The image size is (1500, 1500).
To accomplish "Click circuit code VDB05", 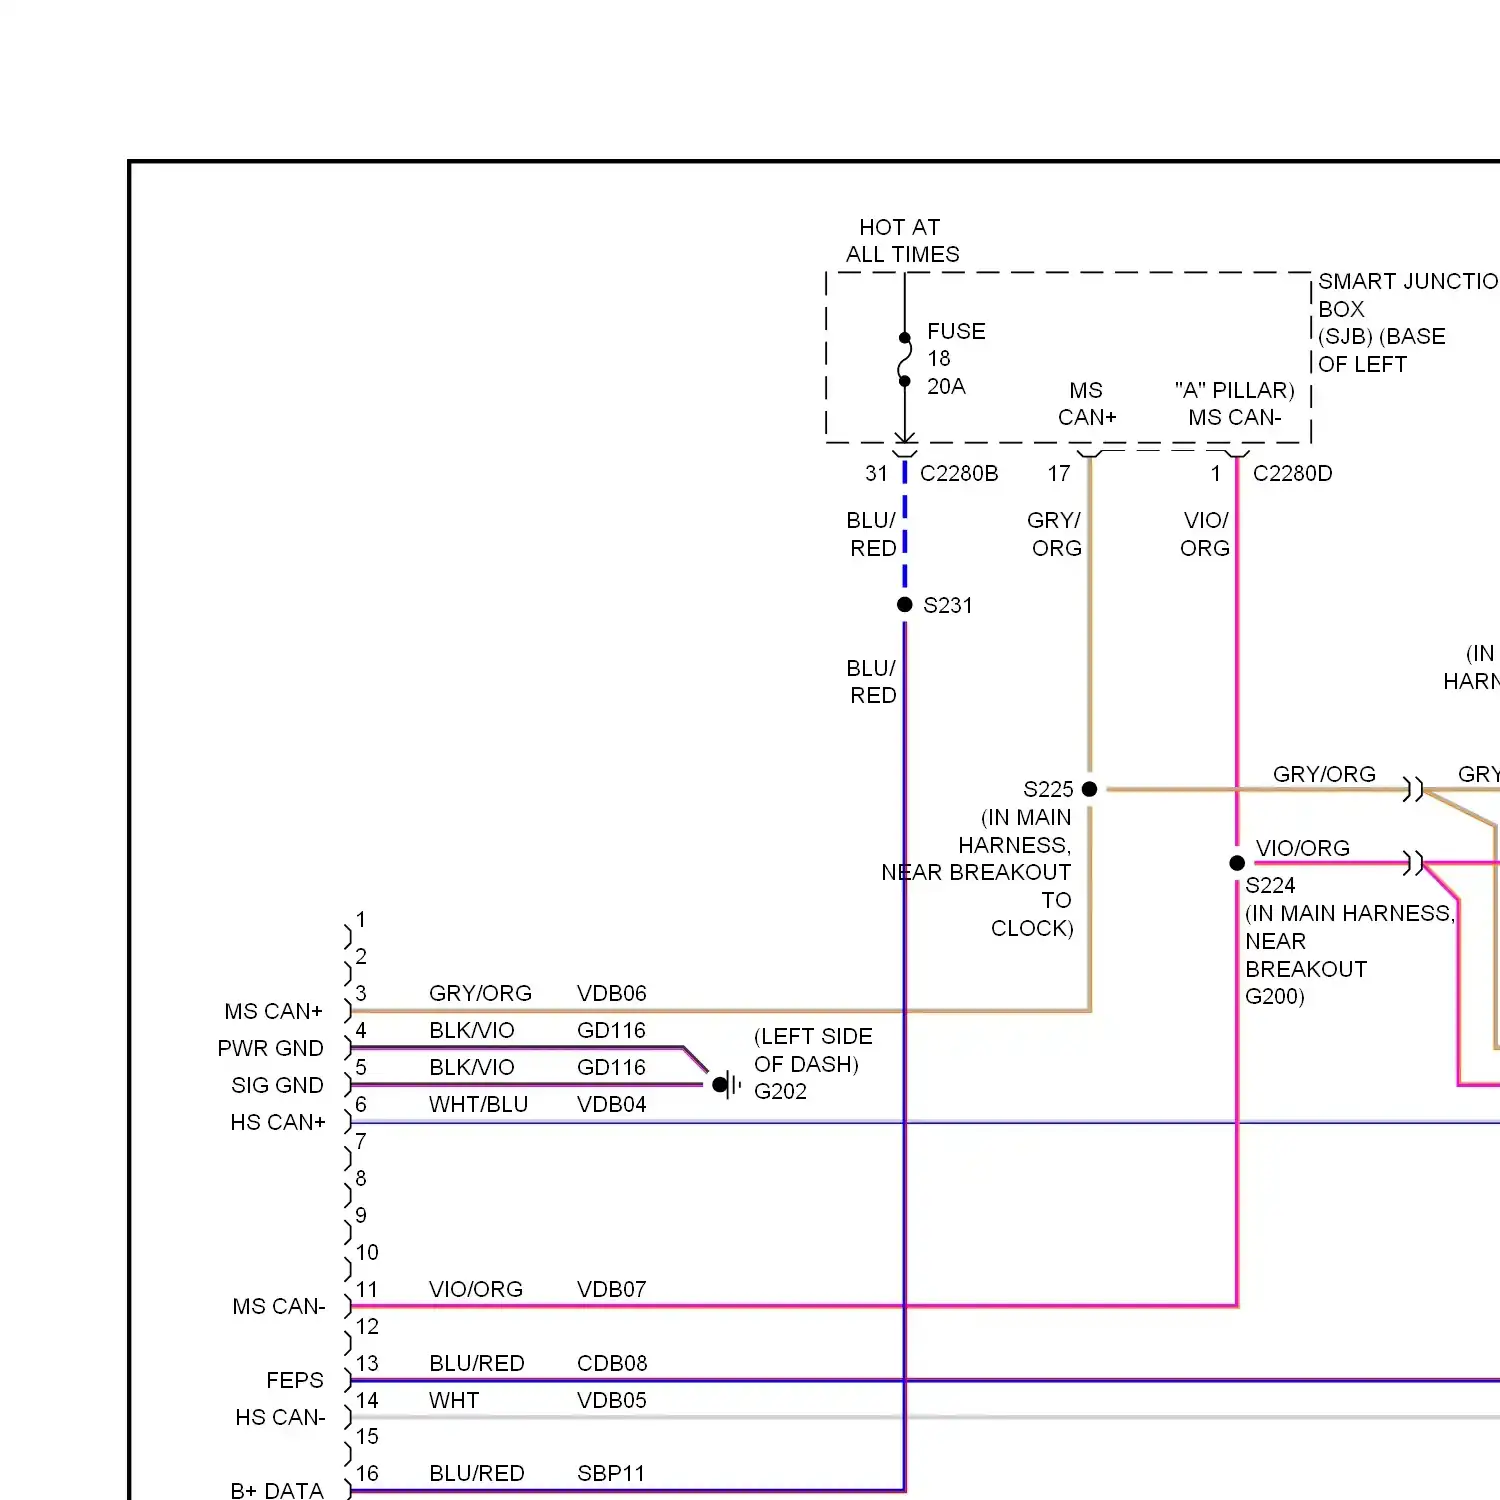I will tap(612, 1400).
